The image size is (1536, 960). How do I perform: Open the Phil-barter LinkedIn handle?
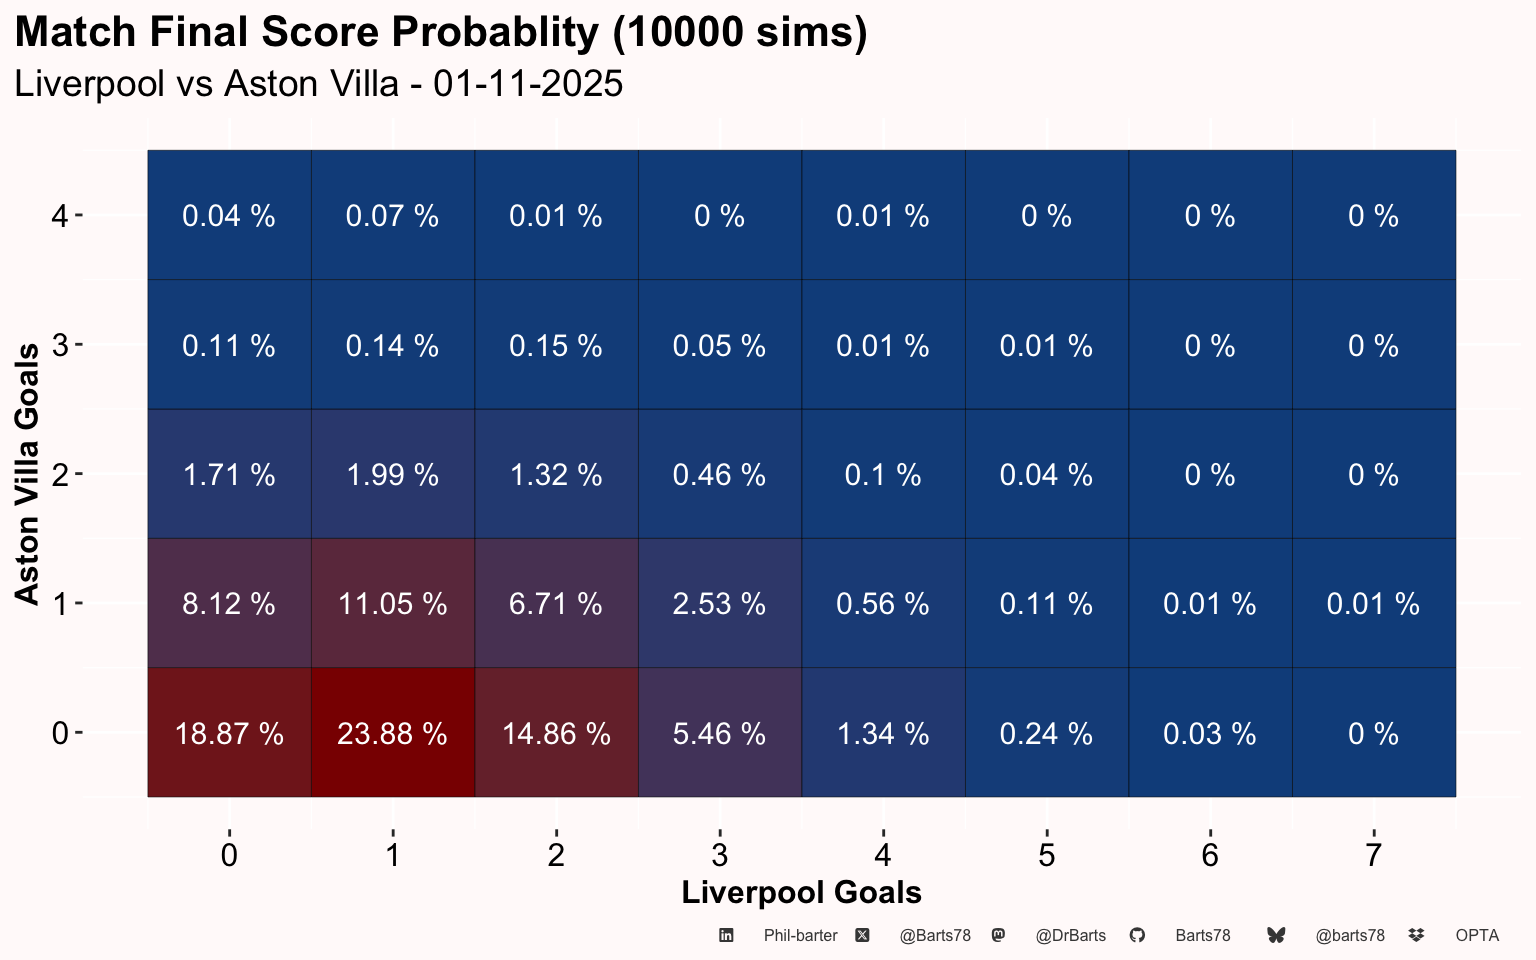click(x=800, y=936)
